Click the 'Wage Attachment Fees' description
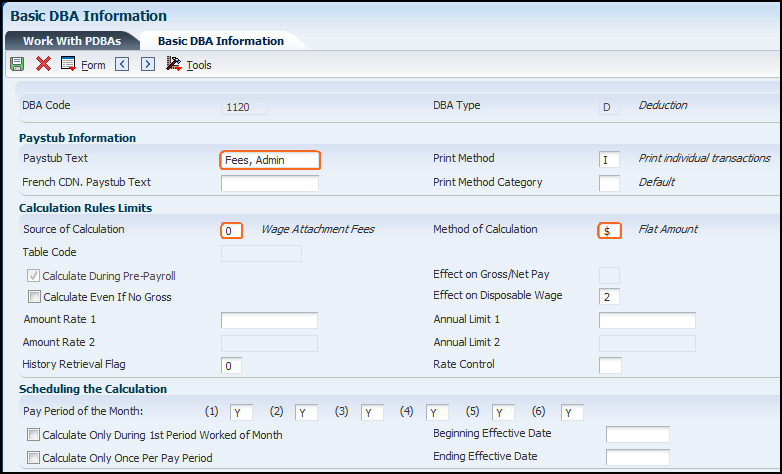The height and width of the screenshot is (474, 782). click(318, 229)
